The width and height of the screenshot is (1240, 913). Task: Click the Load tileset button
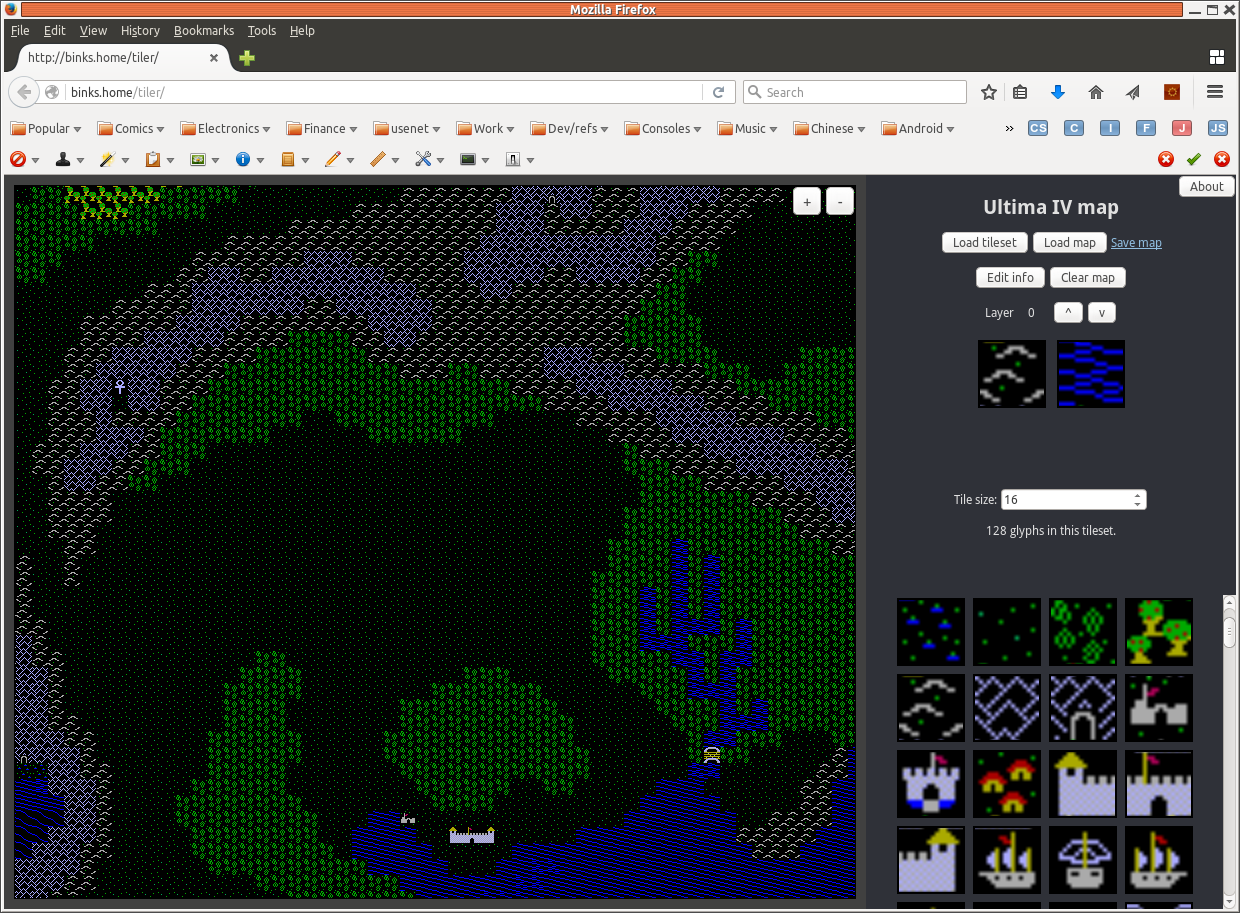pos(985,242)
